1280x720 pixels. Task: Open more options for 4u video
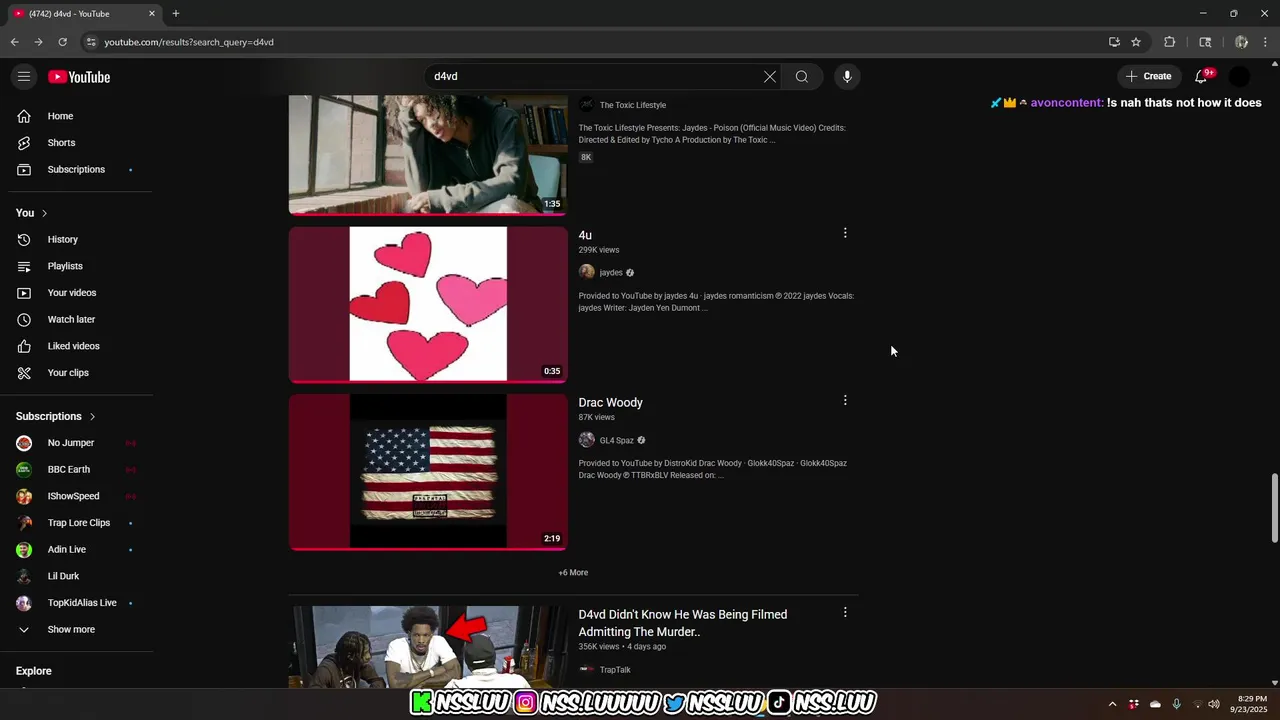click(845, 233)
